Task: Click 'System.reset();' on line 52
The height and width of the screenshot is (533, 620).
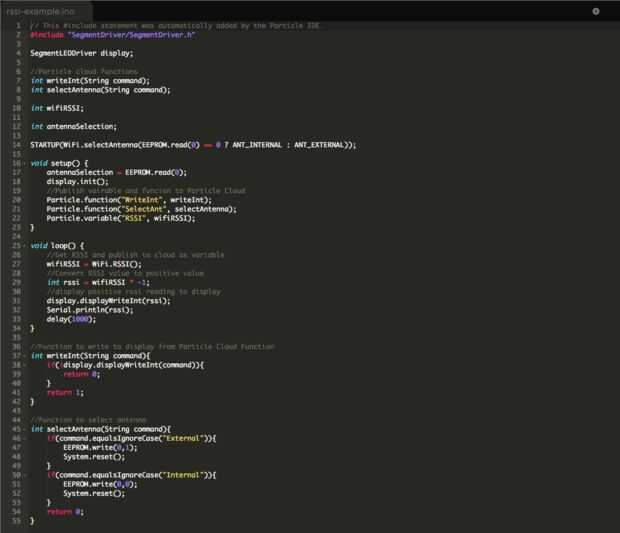Action: [x=94, y=493]
